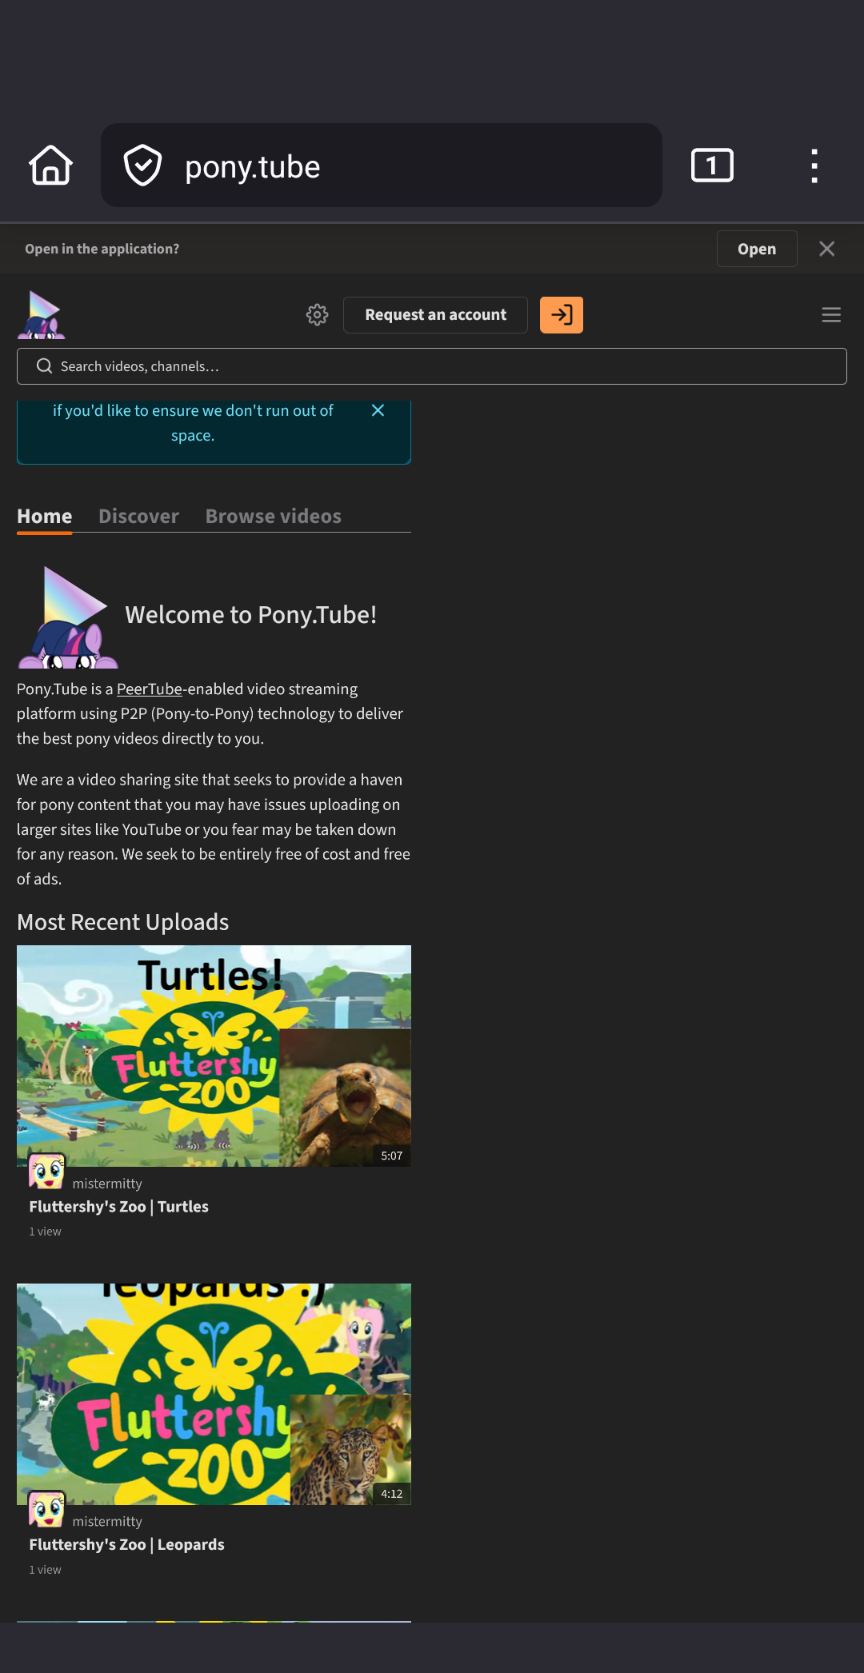Image resolution: width=864 pixels, height=1673 pixels.
Task: Click Fluttershy's Zoo | Leopards title
Action: pyautogui.click(x=127, y=1545)
